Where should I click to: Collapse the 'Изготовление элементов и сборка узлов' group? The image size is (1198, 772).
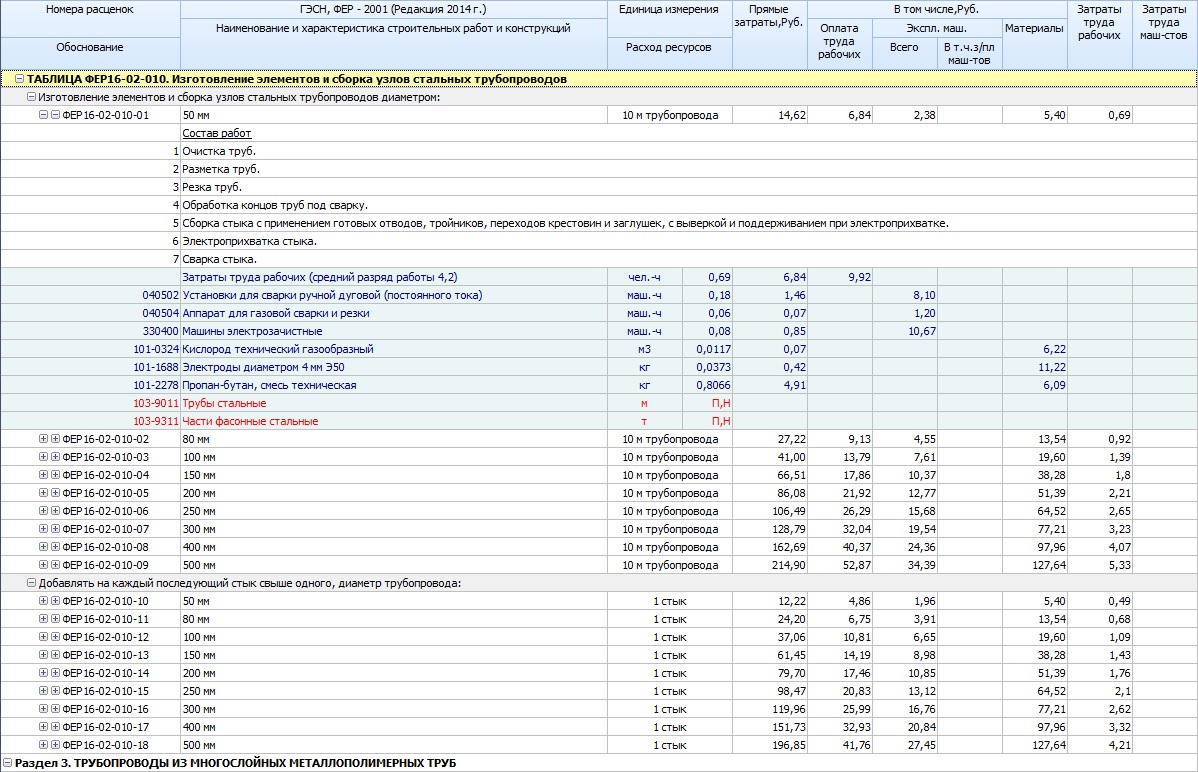pyautogui.click(x=31, y=97)
